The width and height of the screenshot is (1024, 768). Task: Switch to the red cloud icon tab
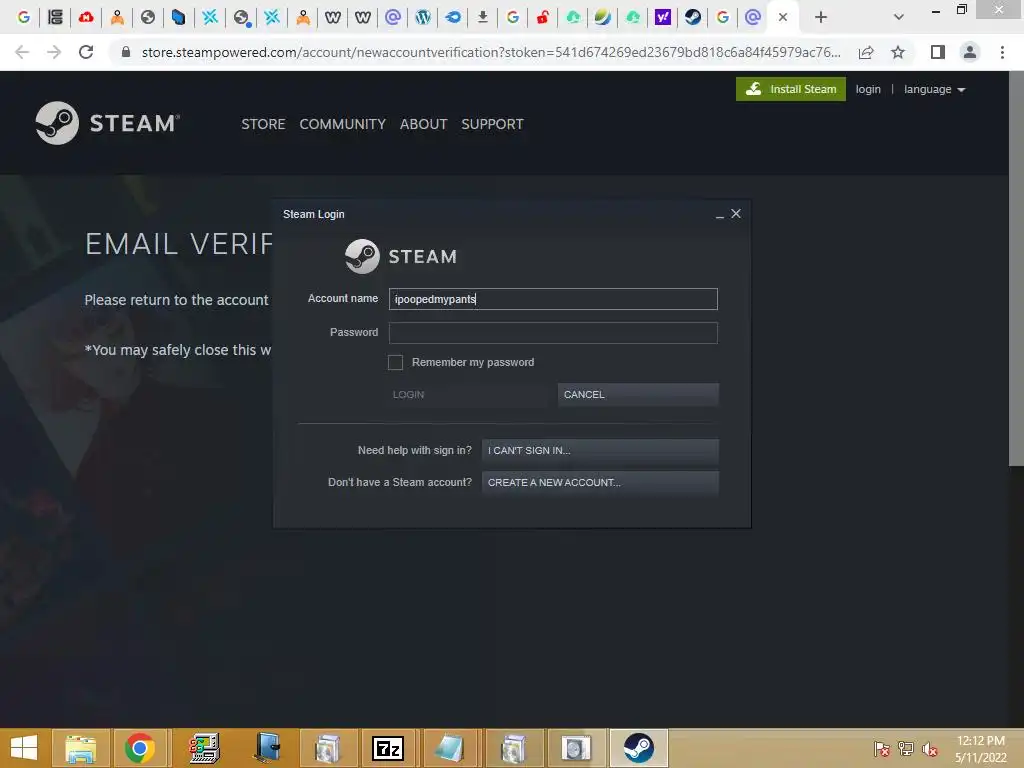point(86,17)
